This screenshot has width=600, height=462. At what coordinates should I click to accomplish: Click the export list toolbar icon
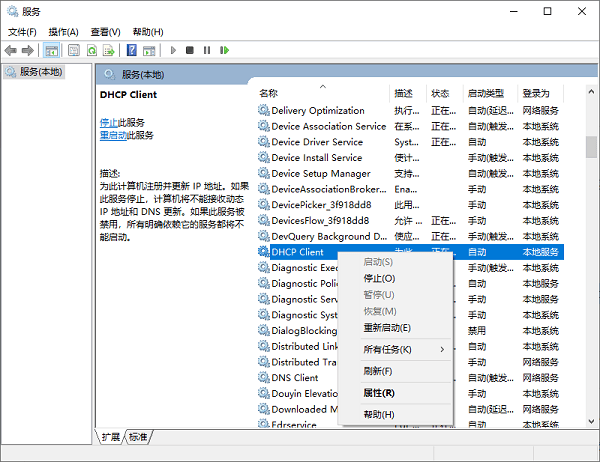click(x=109, y=50)
